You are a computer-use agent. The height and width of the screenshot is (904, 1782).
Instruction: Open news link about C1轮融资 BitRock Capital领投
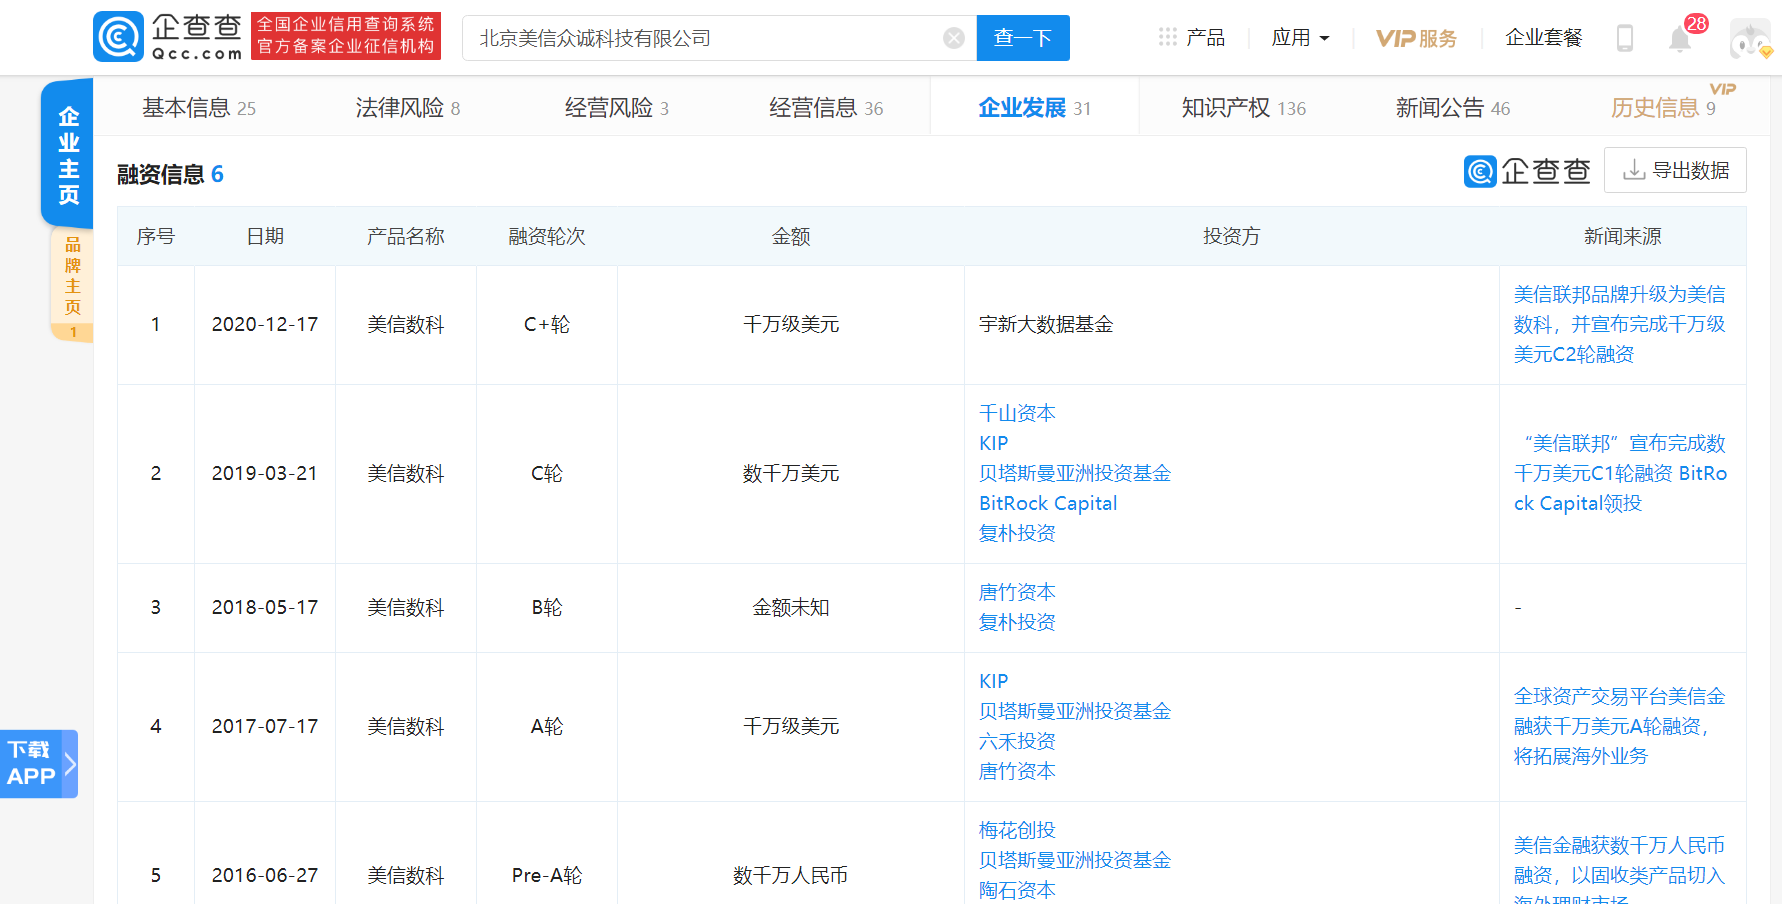coord(1620,473)
